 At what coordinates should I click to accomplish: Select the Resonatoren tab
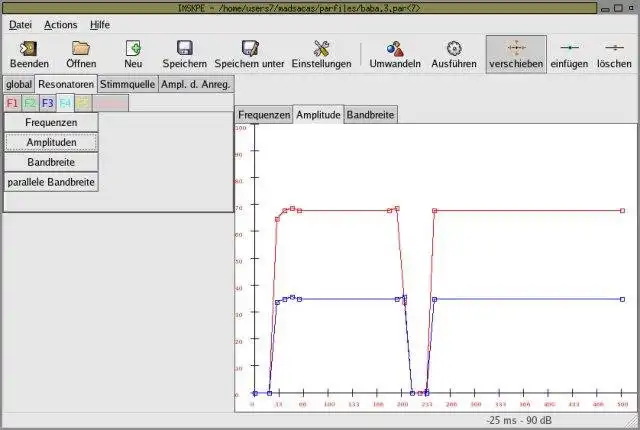[66, 84]
